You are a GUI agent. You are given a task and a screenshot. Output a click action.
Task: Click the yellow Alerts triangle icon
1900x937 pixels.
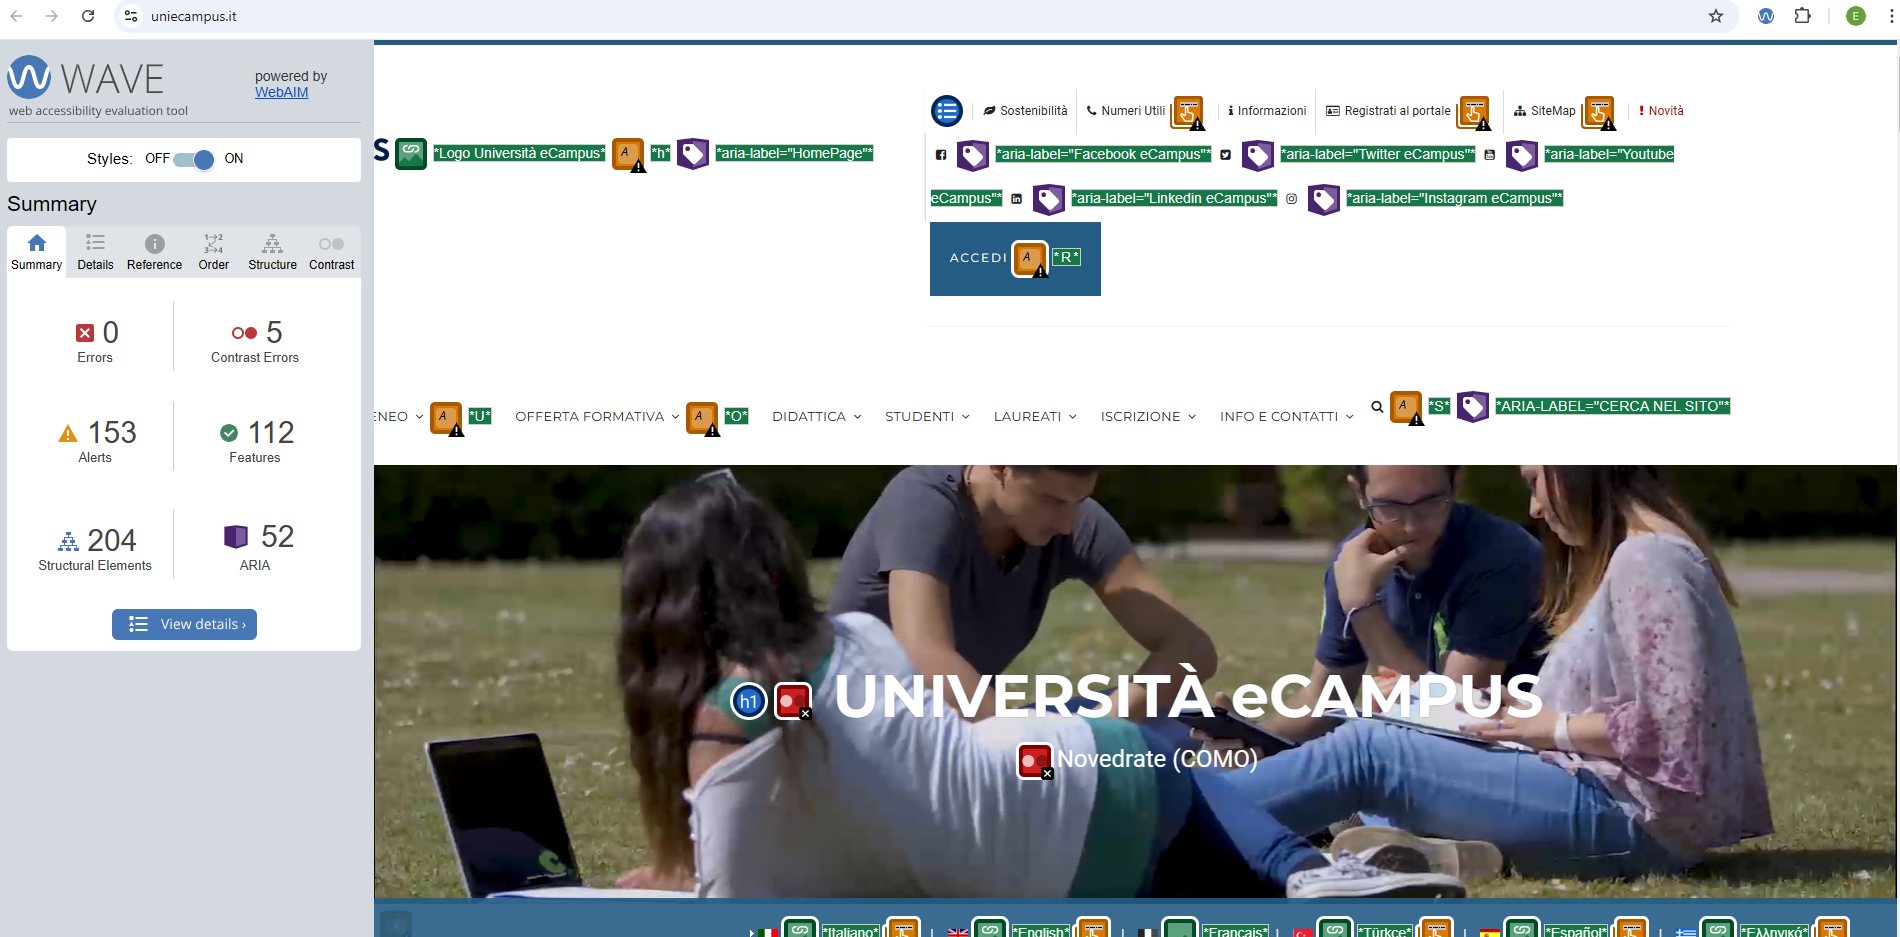pos(68,433)
